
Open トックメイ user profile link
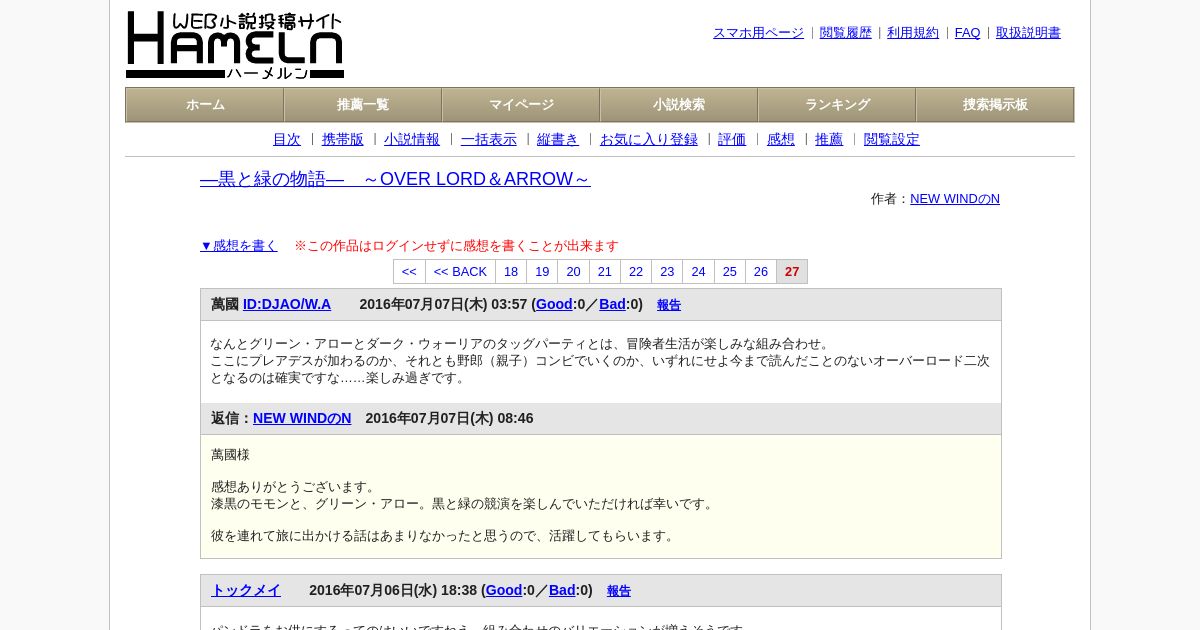click(246, 590)
